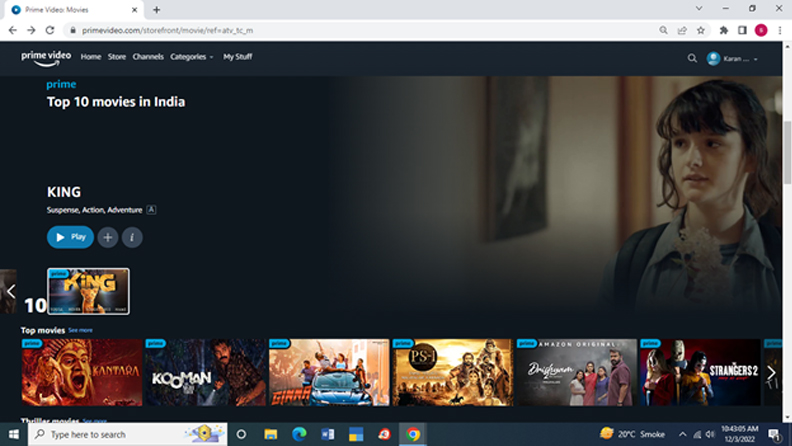Open the Prime Video search icon
Viewport: 792px width, 446px height.
click(692, 59)
